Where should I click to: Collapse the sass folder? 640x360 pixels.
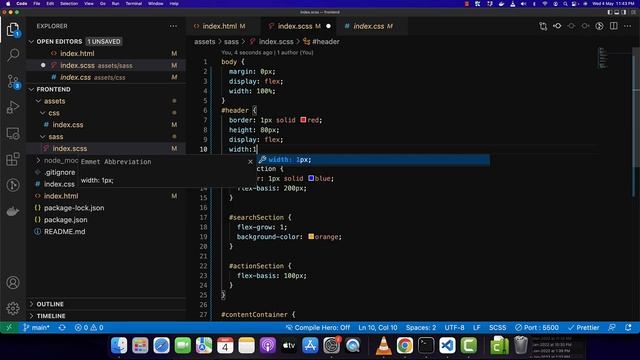pos(42,137)
